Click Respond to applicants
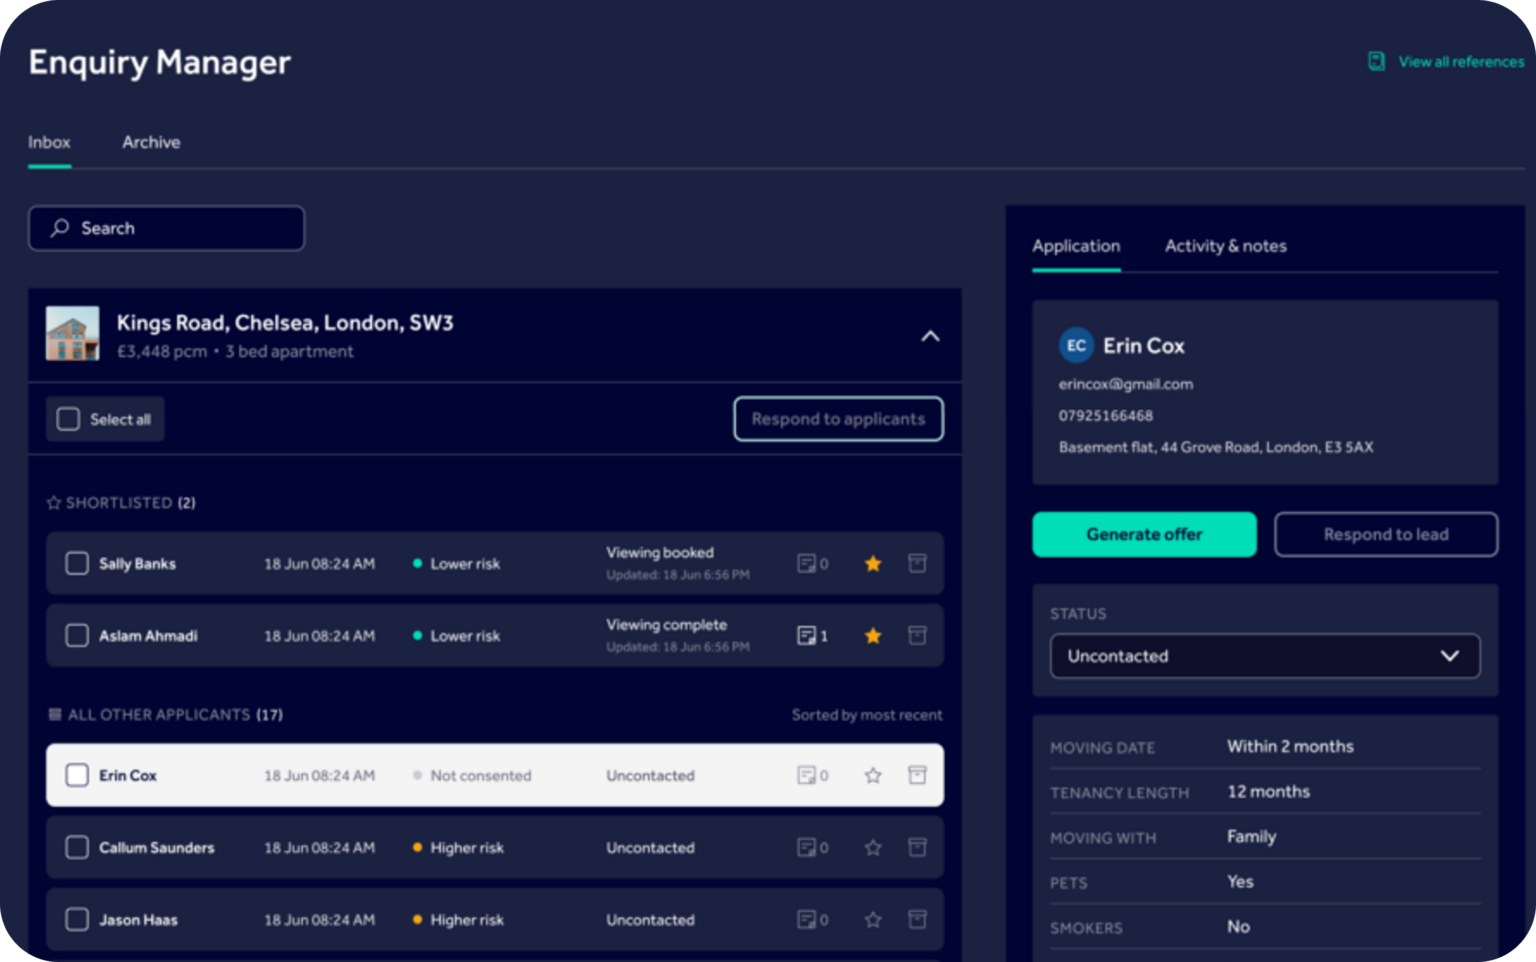This screenshot has width=1536, height=962. click(838, 419)
